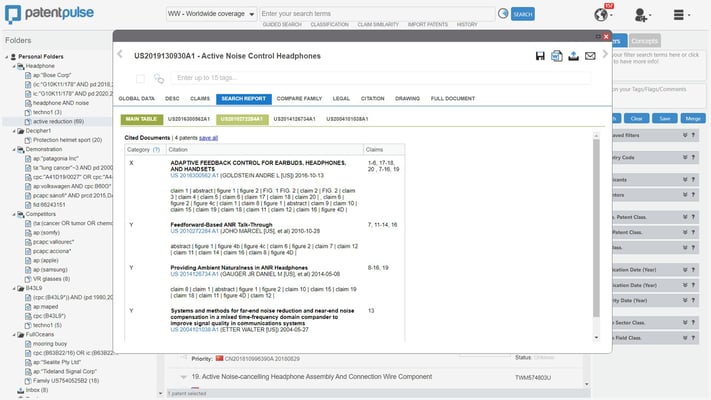
Task: Click query icon for ap:"Bose Corp"
Action: click(28, 75)
